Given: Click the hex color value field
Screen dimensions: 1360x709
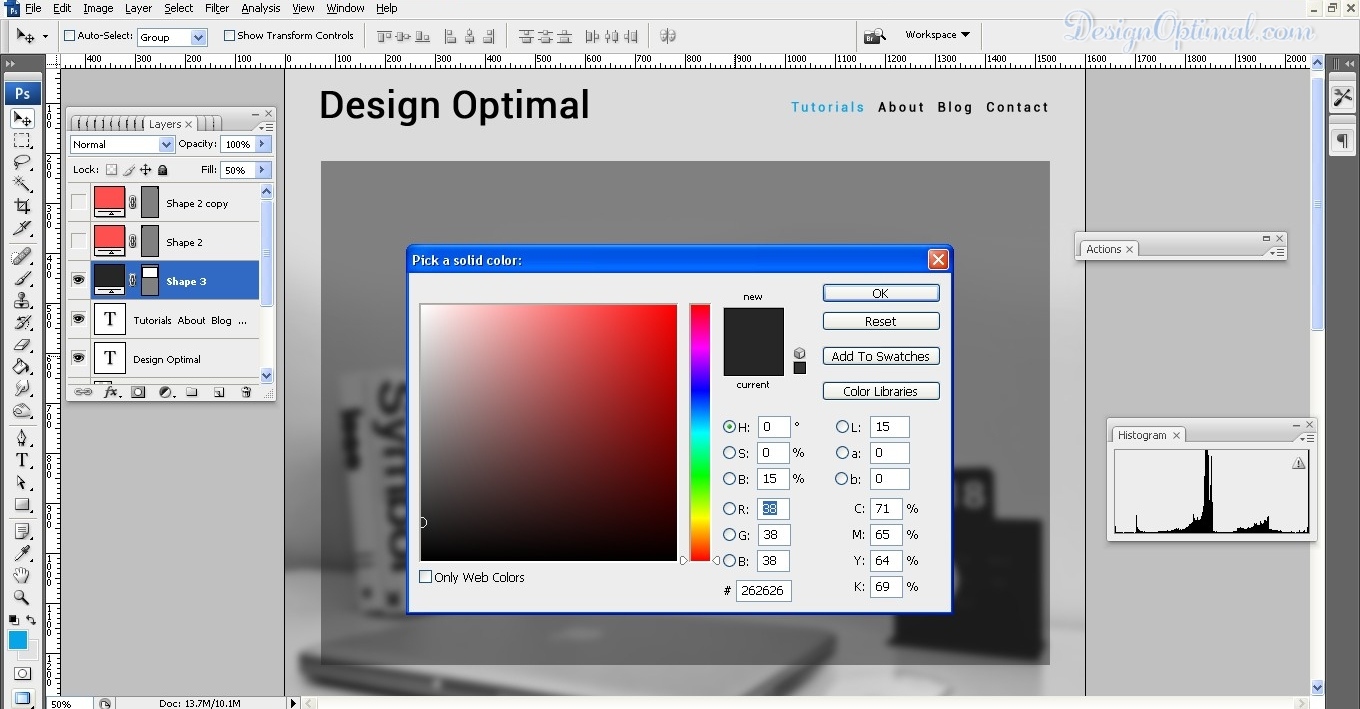Looking at the screenshot, I should point(764,590).
